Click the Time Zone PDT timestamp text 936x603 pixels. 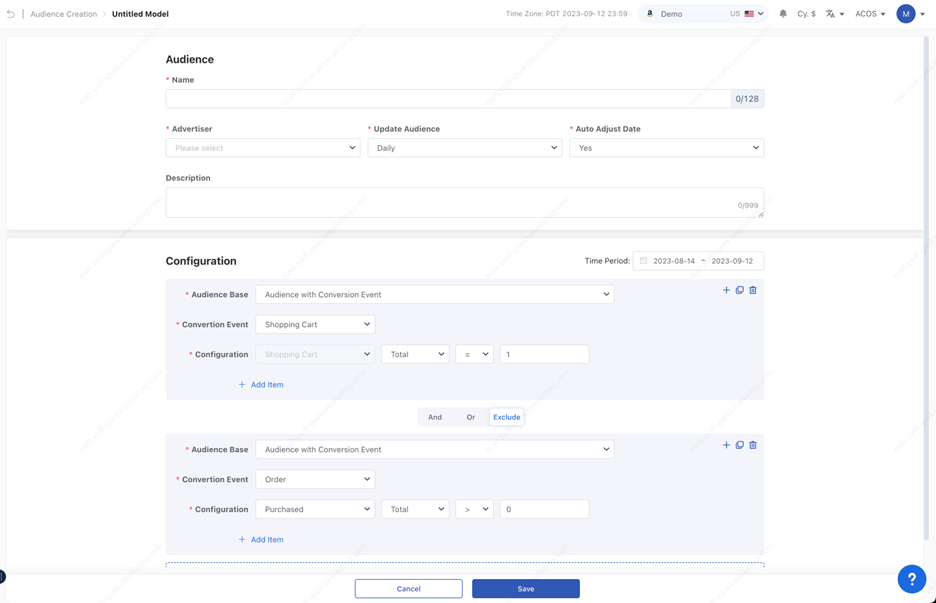(566, 14)
